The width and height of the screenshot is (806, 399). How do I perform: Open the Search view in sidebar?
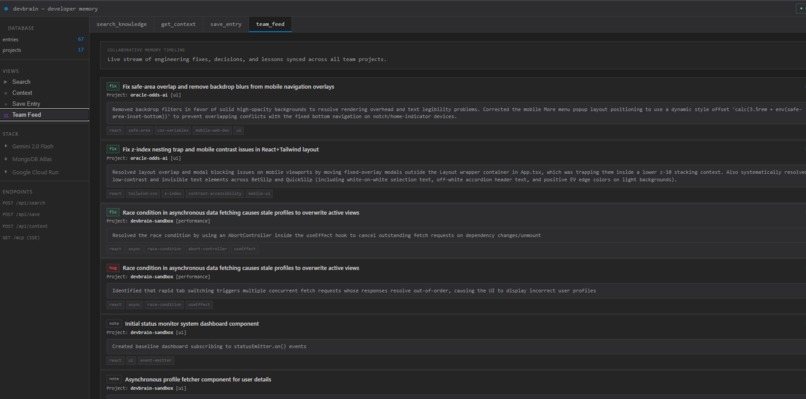[x=45, y=82]
